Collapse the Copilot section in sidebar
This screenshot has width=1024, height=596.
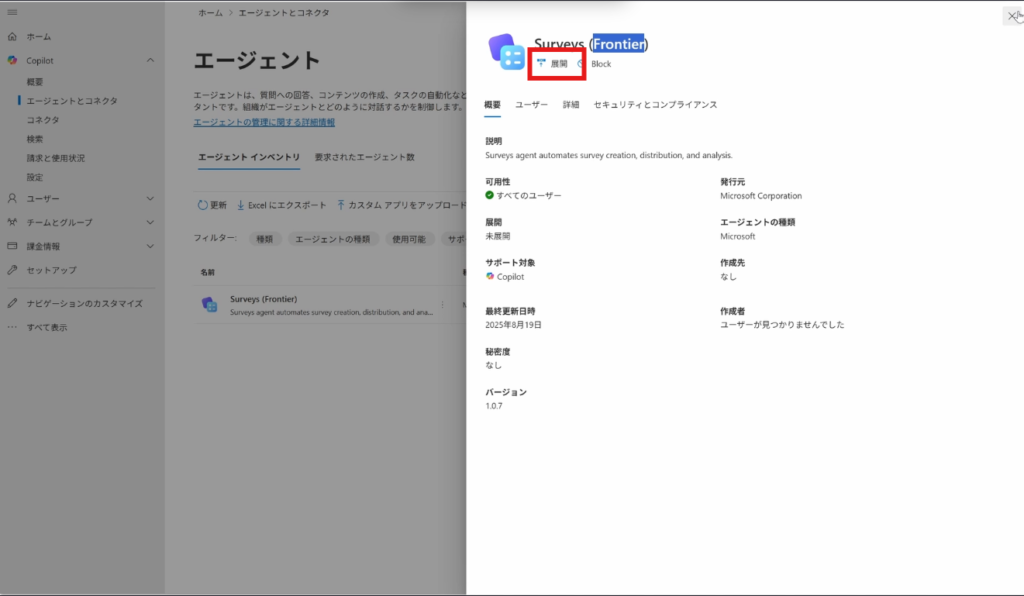pyautogui.click(x=150, y=60)
